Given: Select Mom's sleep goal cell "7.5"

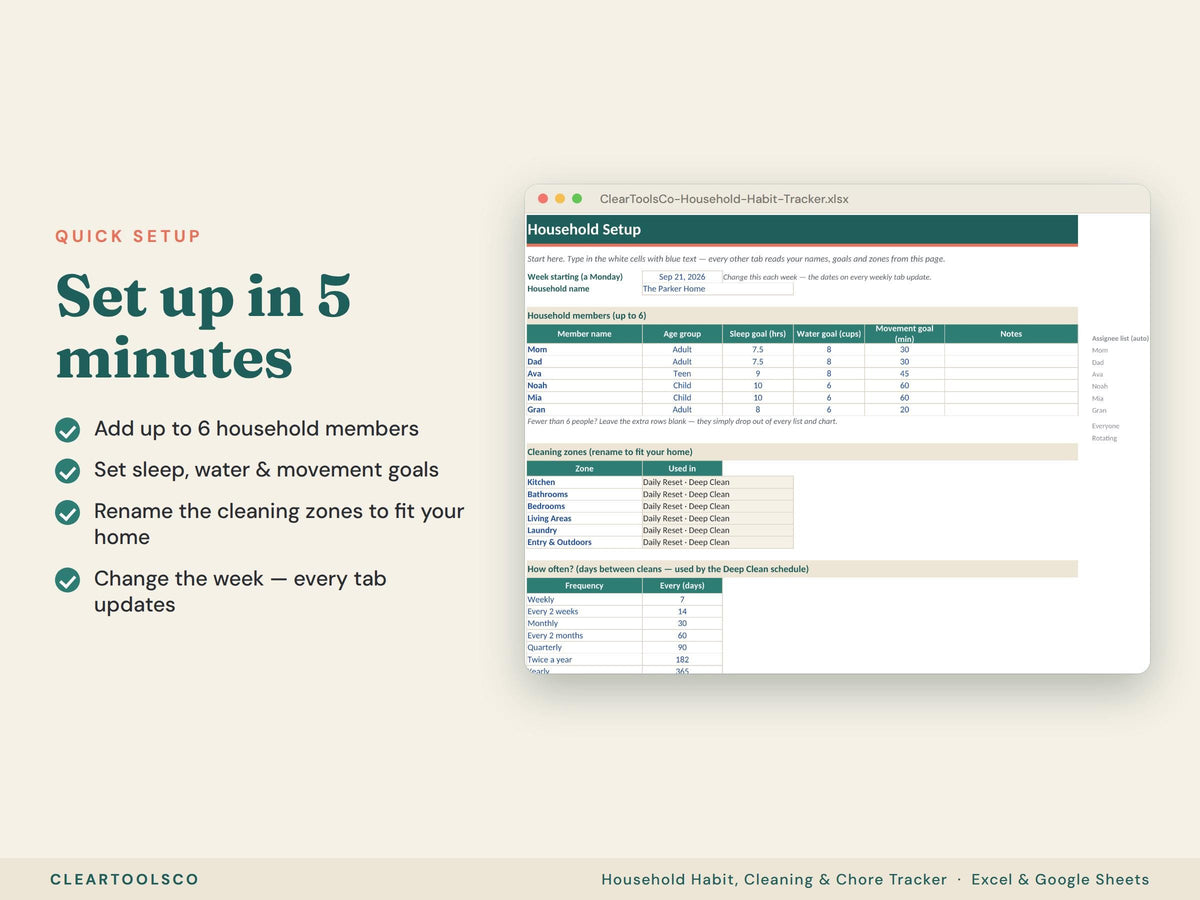Looking at the screenshot, I should (758, 350).
